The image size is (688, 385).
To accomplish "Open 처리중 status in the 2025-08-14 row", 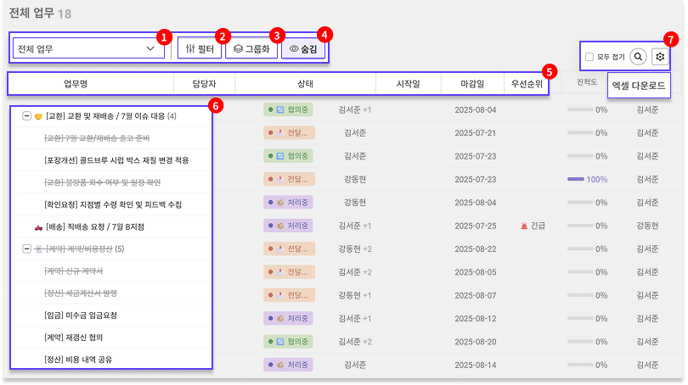I will coord(288,365).
